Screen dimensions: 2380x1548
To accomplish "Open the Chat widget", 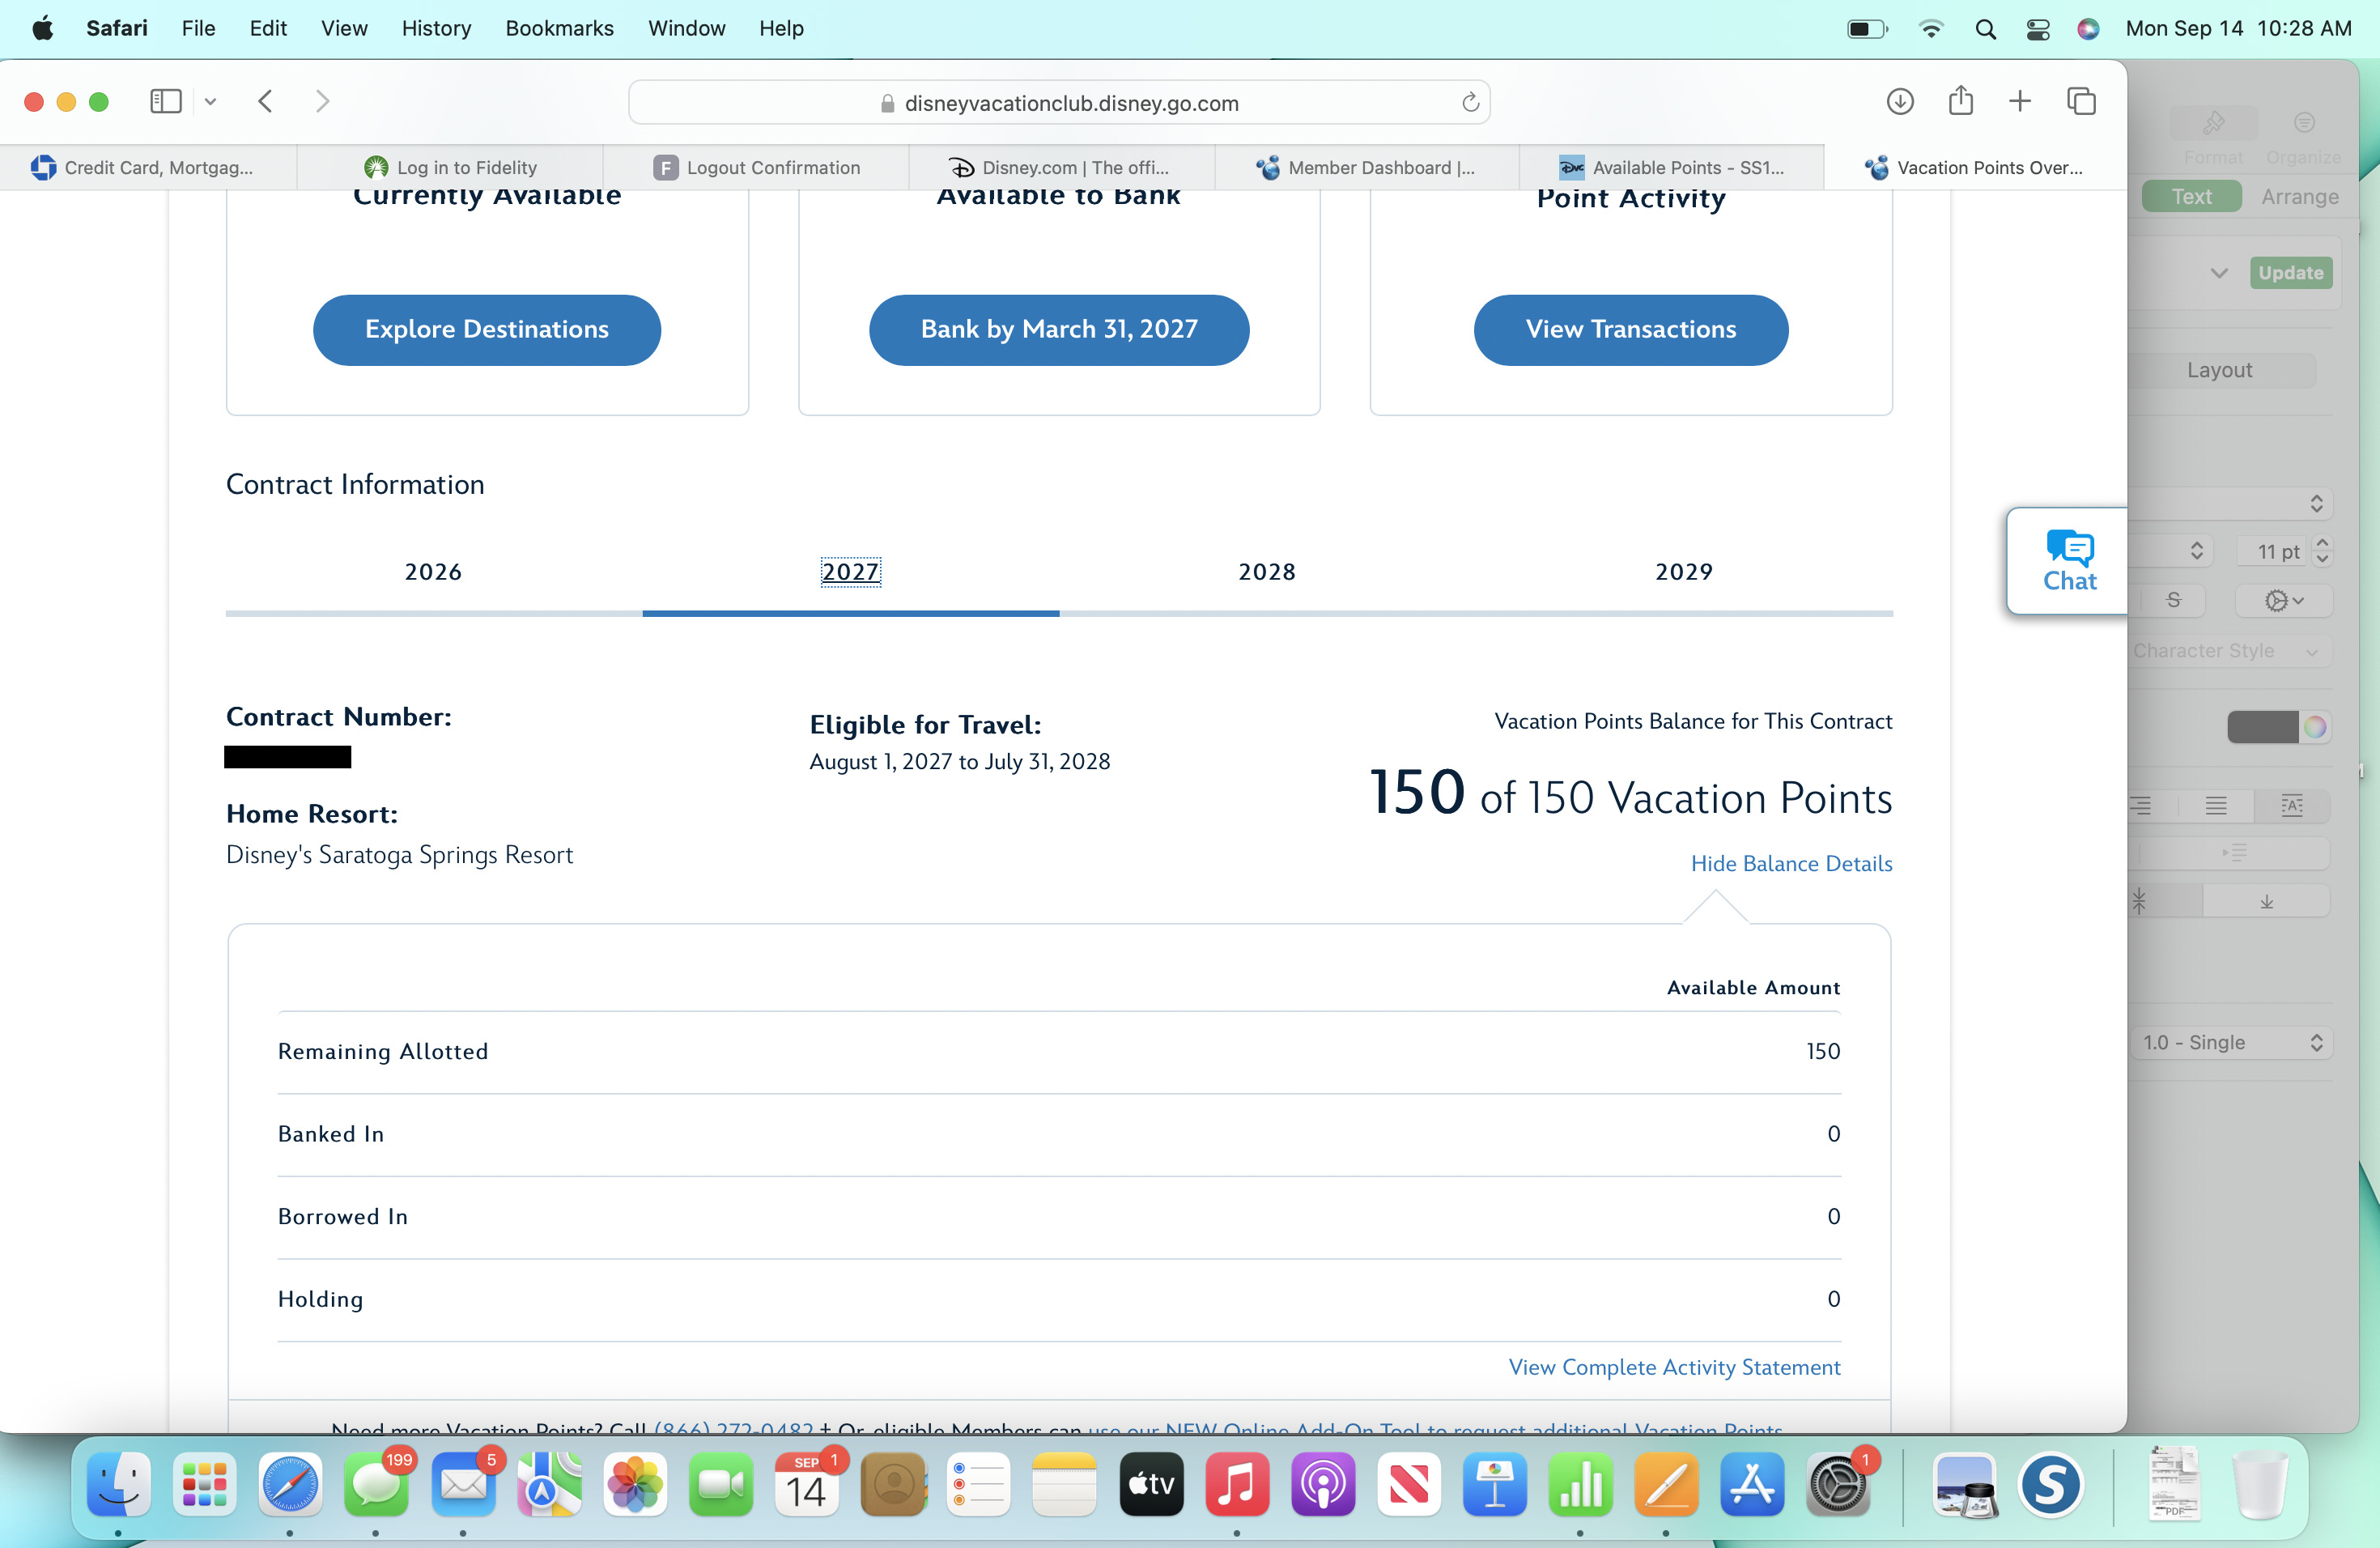I will (x=2068, y=561).
